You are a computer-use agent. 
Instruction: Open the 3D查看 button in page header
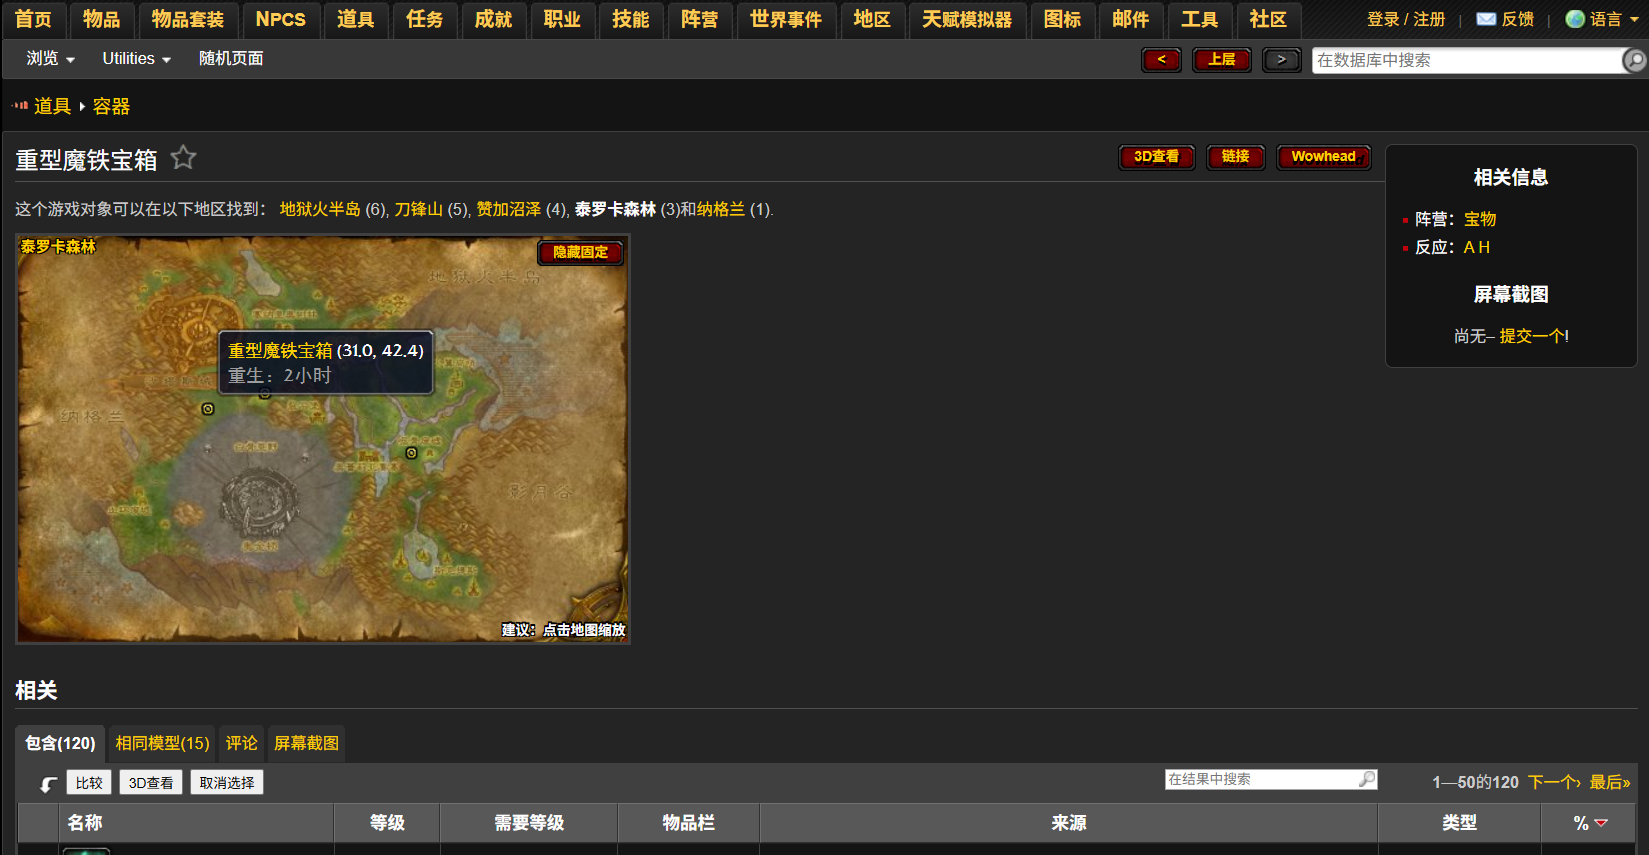coord(1156,157)
